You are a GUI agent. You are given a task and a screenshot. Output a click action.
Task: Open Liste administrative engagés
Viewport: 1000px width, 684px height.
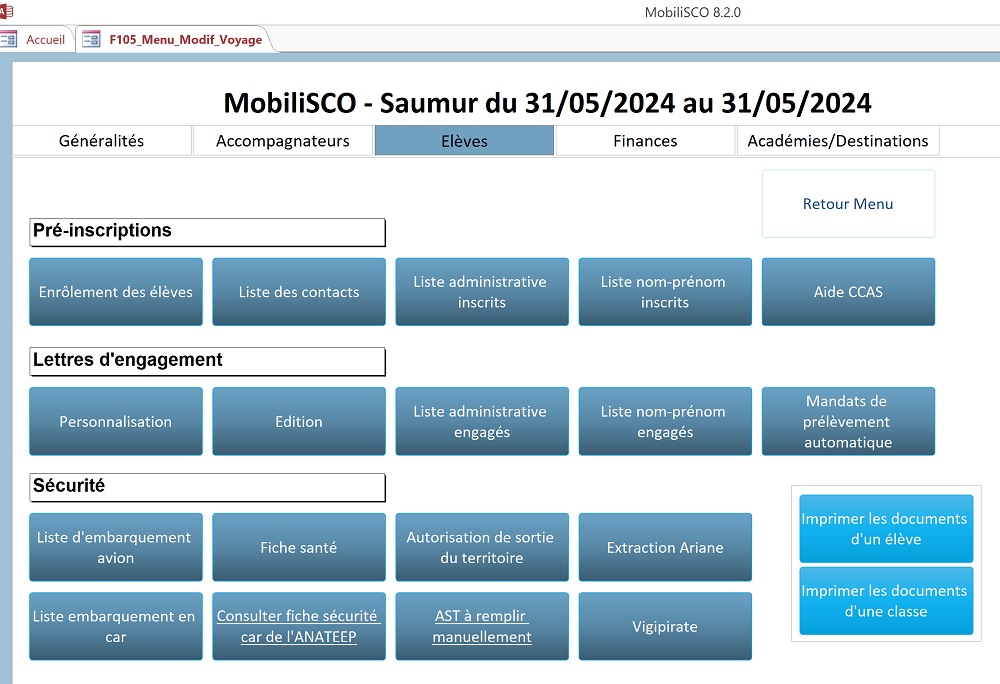tap(482, 421)
